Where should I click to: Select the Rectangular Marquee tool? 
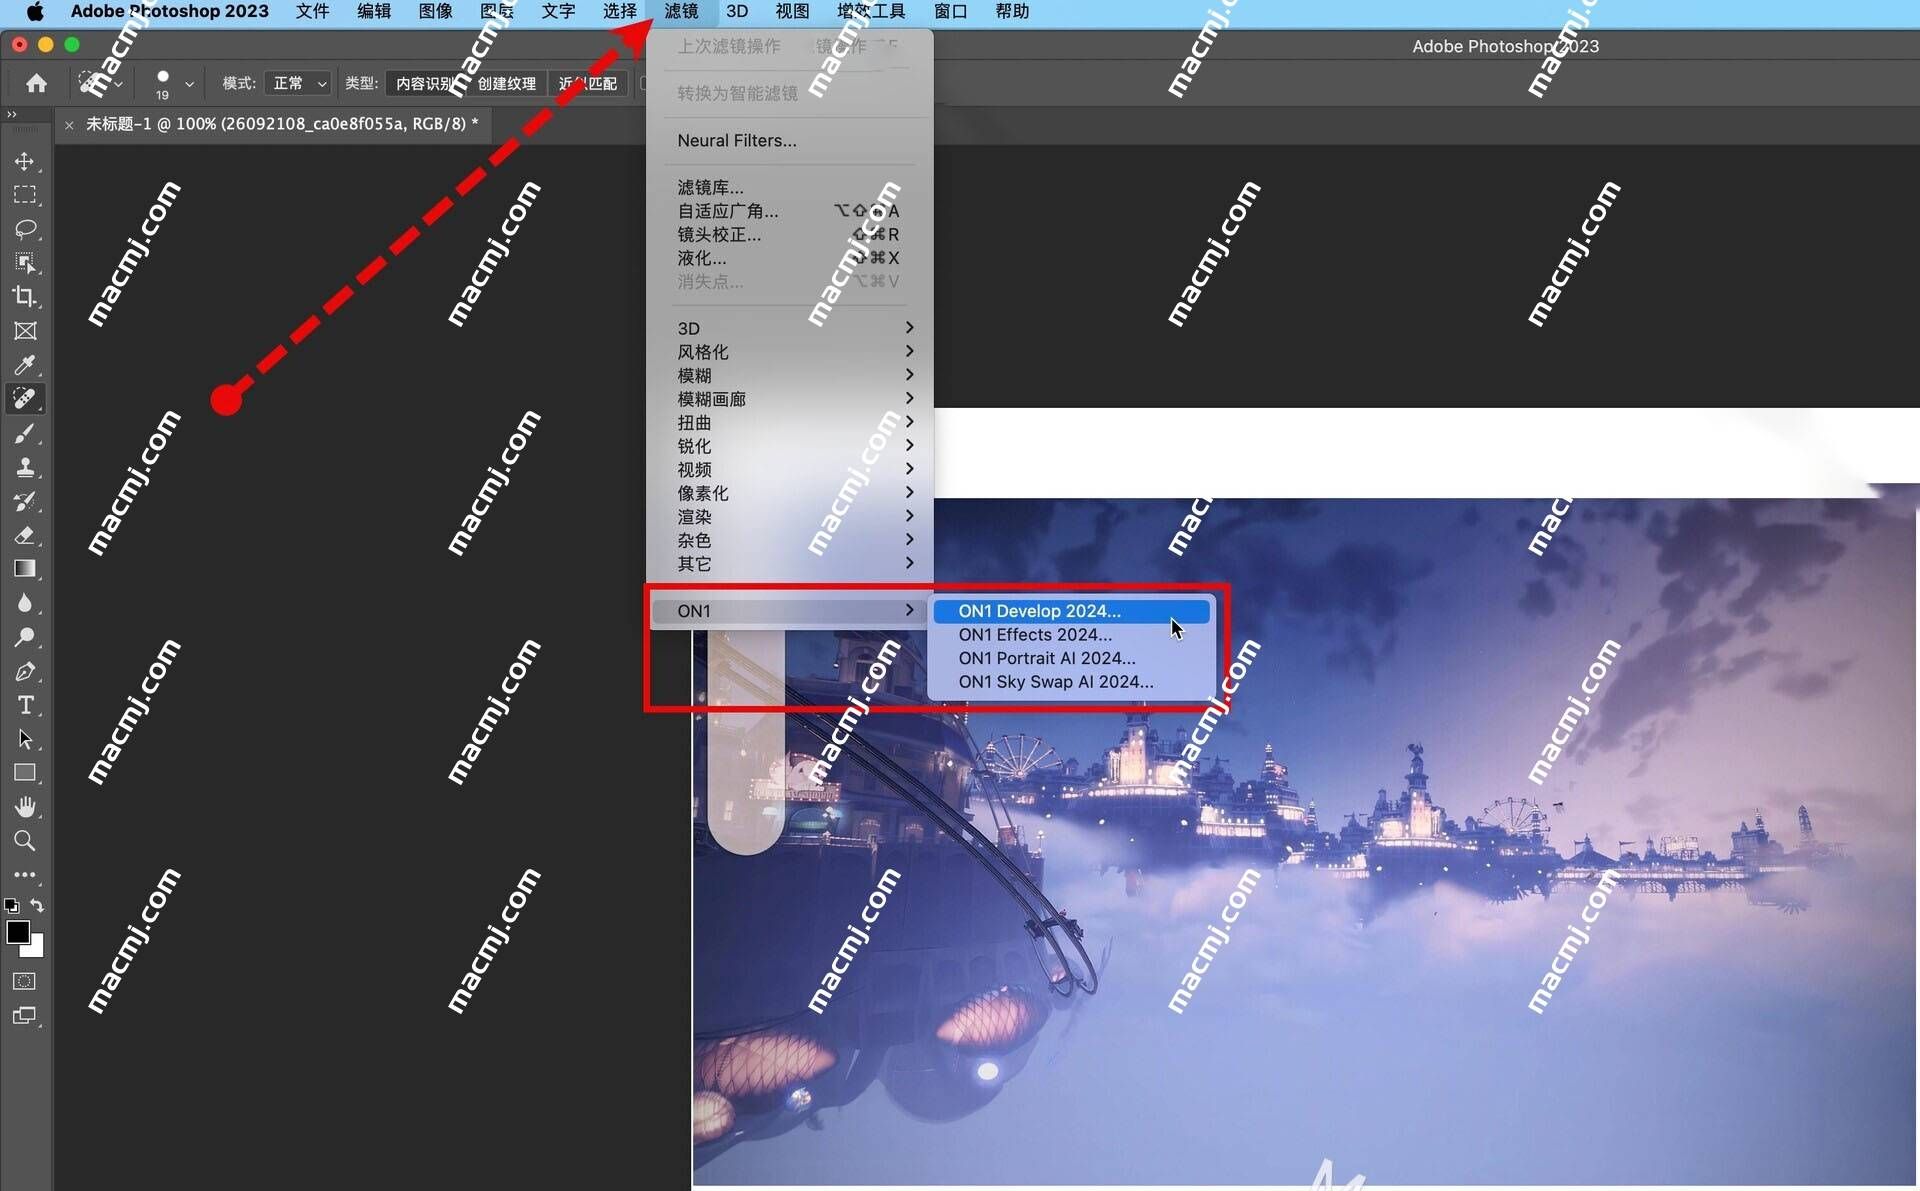click(25, 195)
